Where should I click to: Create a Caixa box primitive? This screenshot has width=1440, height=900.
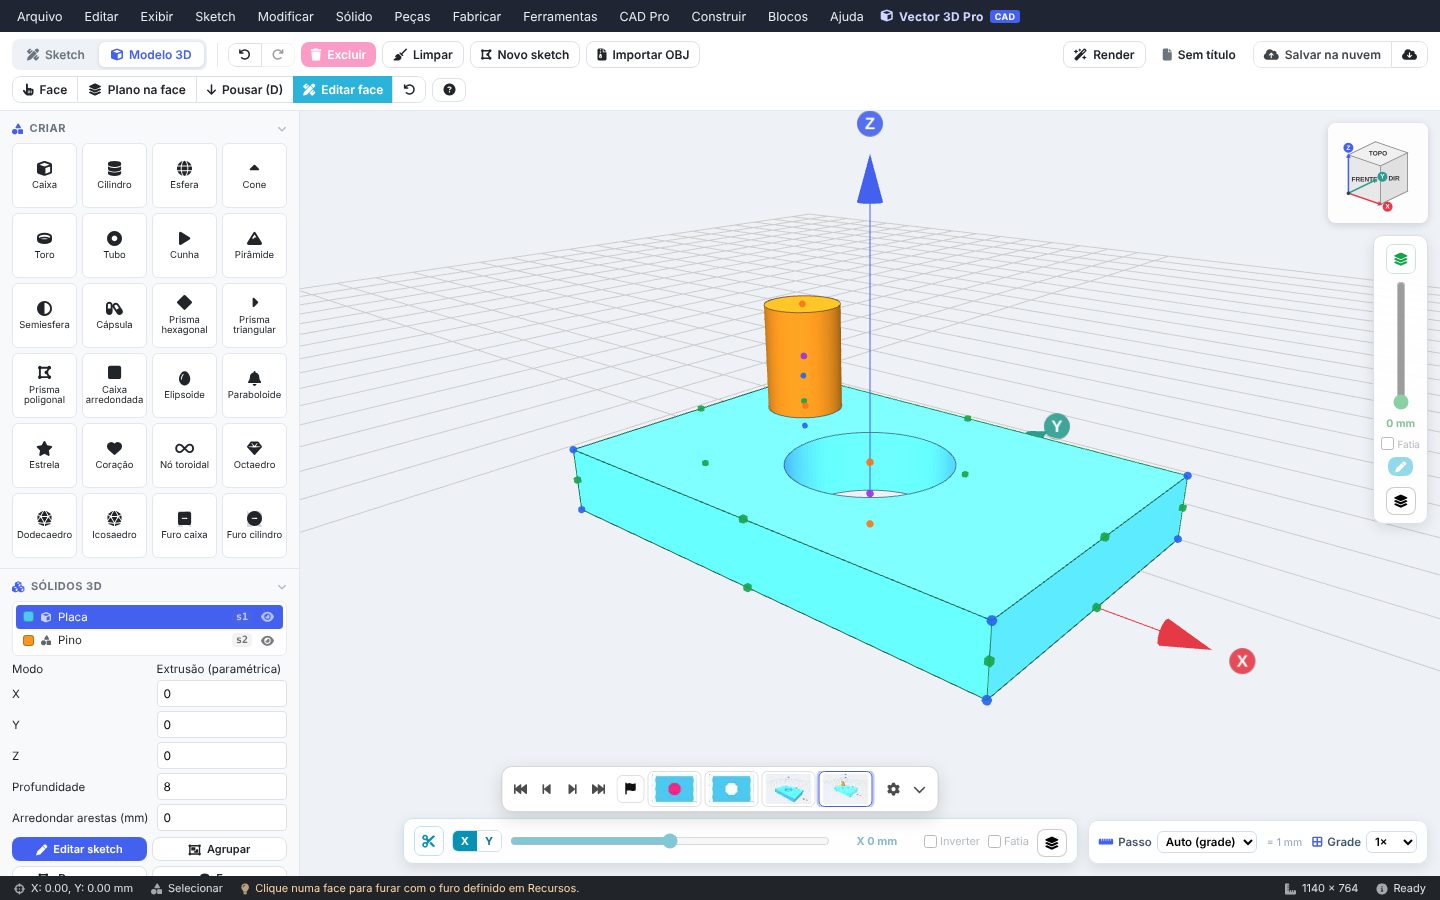pos(44,175)
